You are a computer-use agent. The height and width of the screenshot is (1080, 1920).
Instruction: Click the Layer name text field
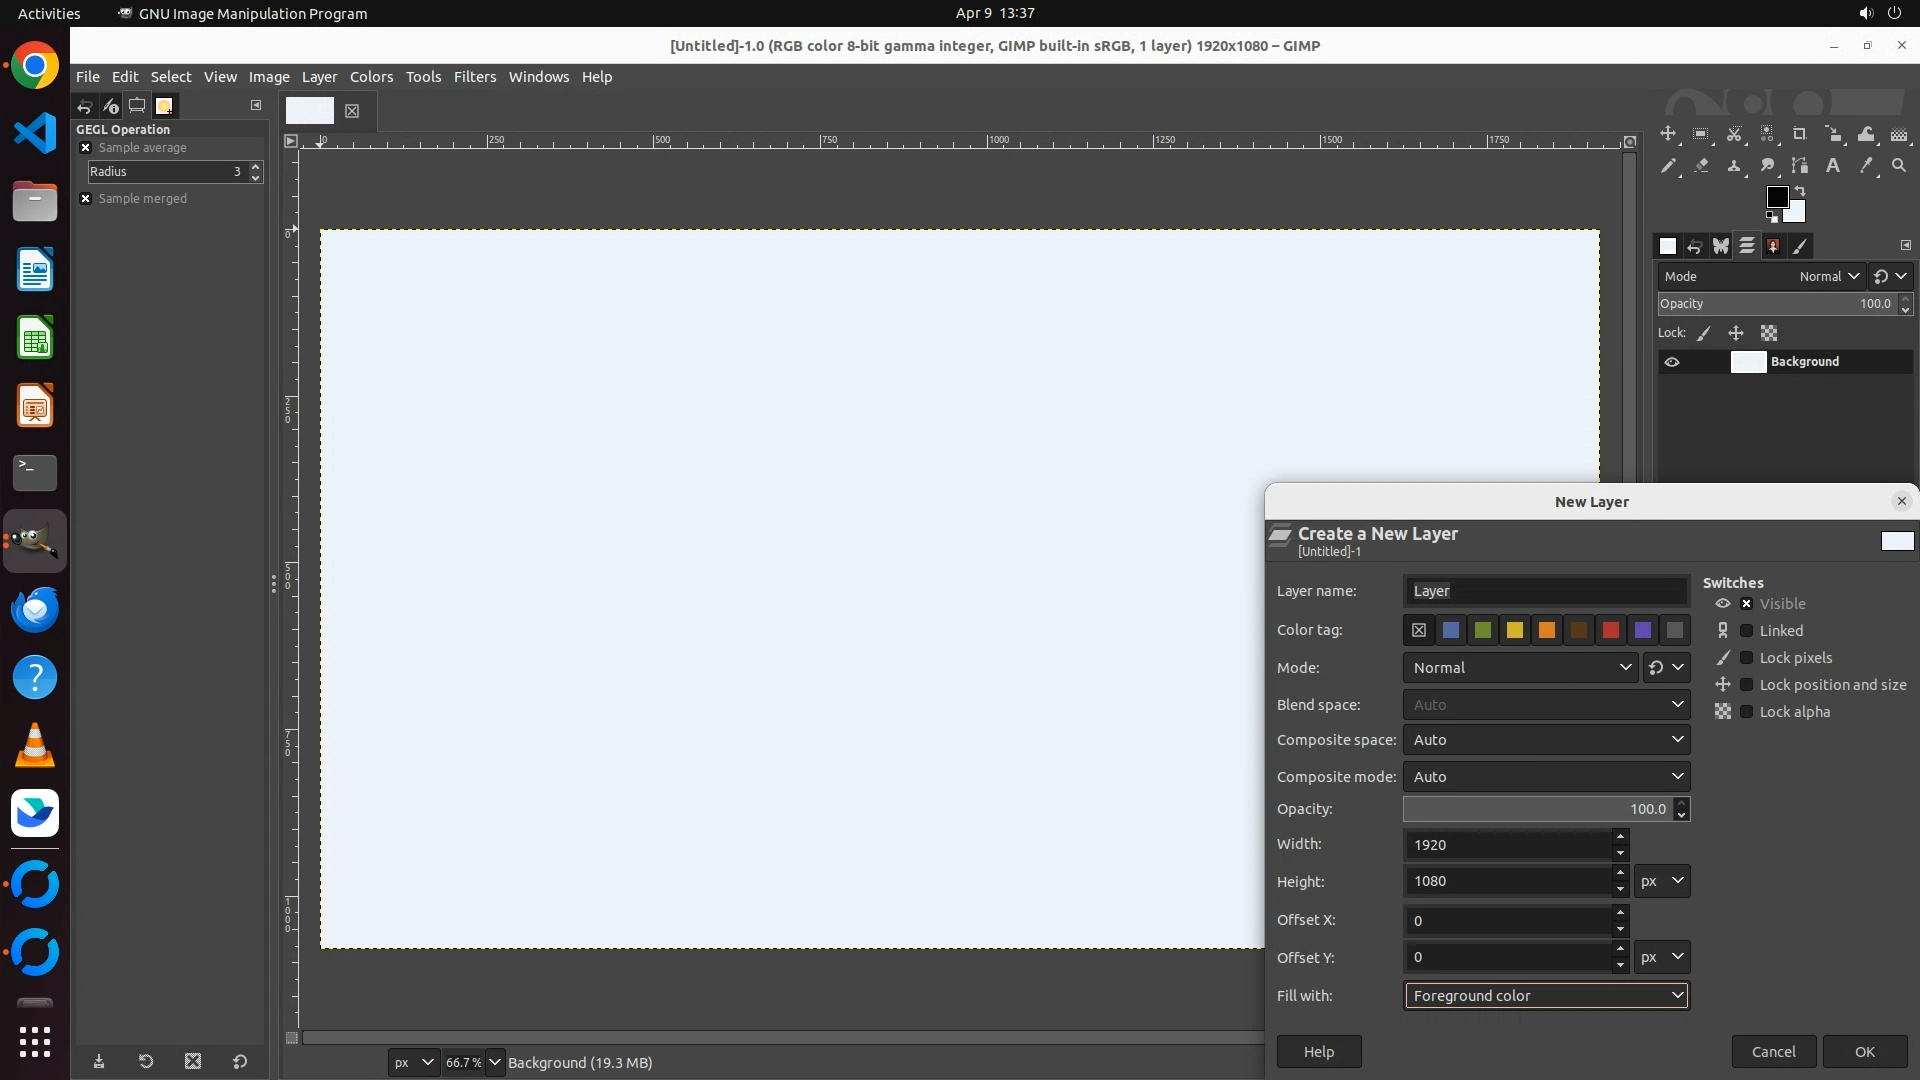(x=1546, y=591)
